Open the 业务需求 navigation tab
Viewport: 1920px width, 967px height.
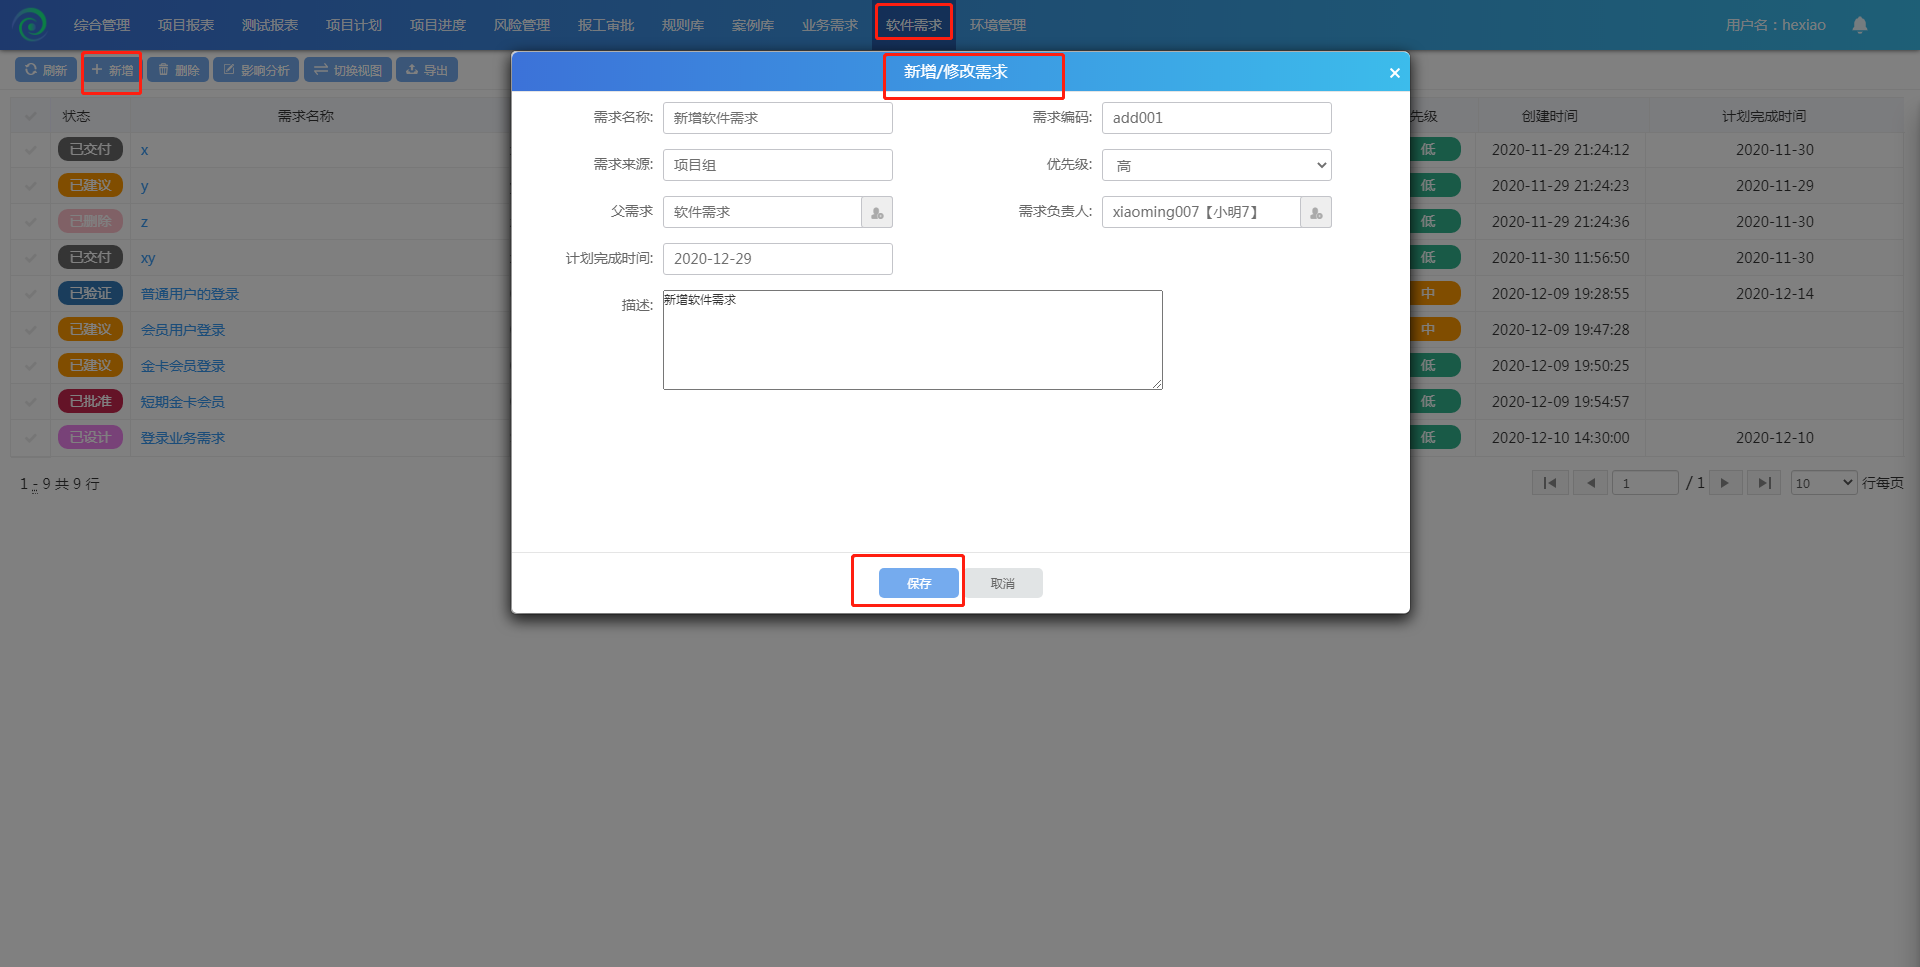pos(829,25)
